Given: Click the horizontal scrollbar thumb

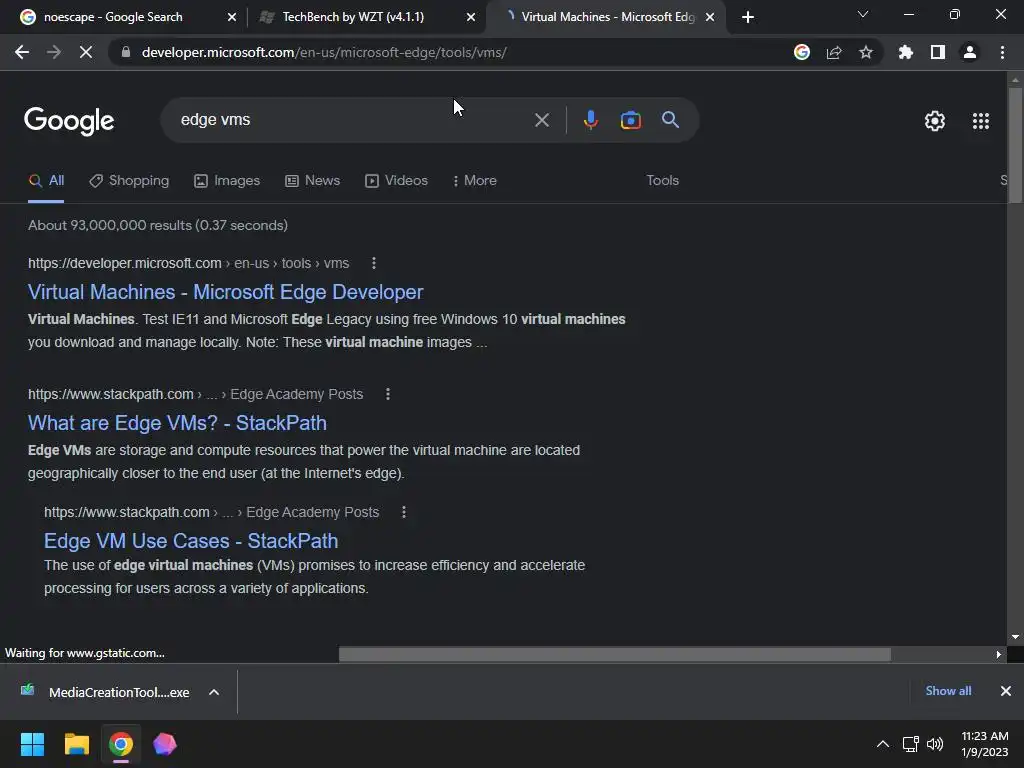Looking at the screenshot, I should point(615,654).
